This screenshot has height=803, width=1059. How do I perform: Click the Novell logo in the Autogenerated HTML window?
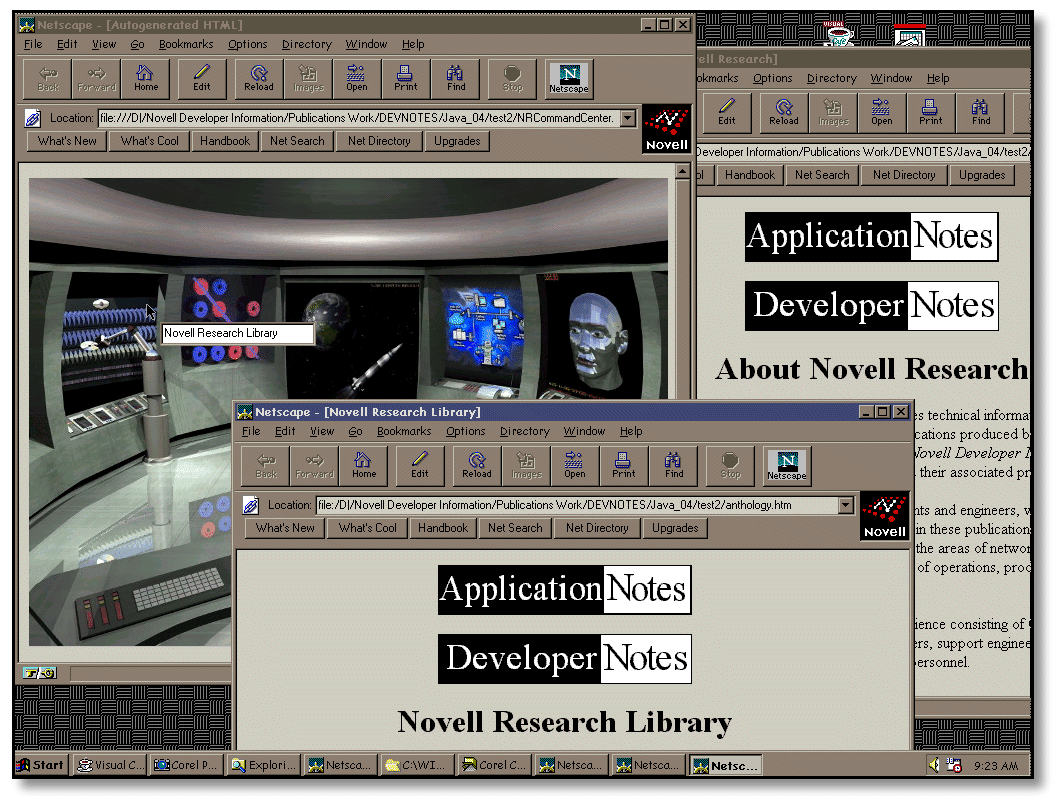click(667, 129)
